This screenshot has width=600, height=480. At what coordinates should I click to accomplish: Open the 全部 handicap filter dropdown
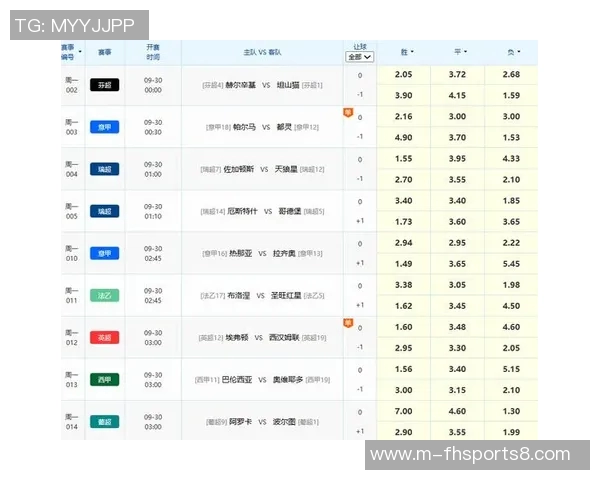coord(359,58)
